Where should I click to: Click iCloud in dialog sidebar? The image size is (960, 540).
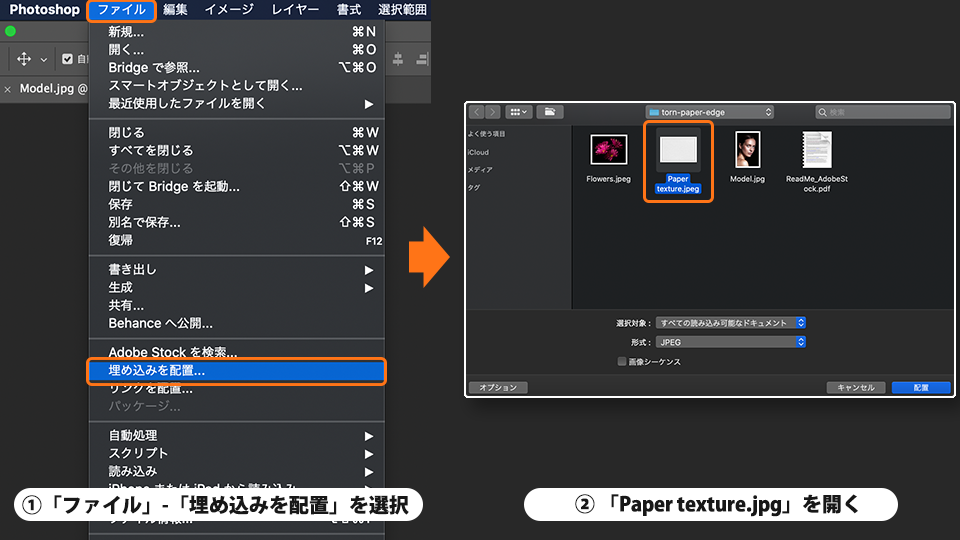click(x=478, y=152)
